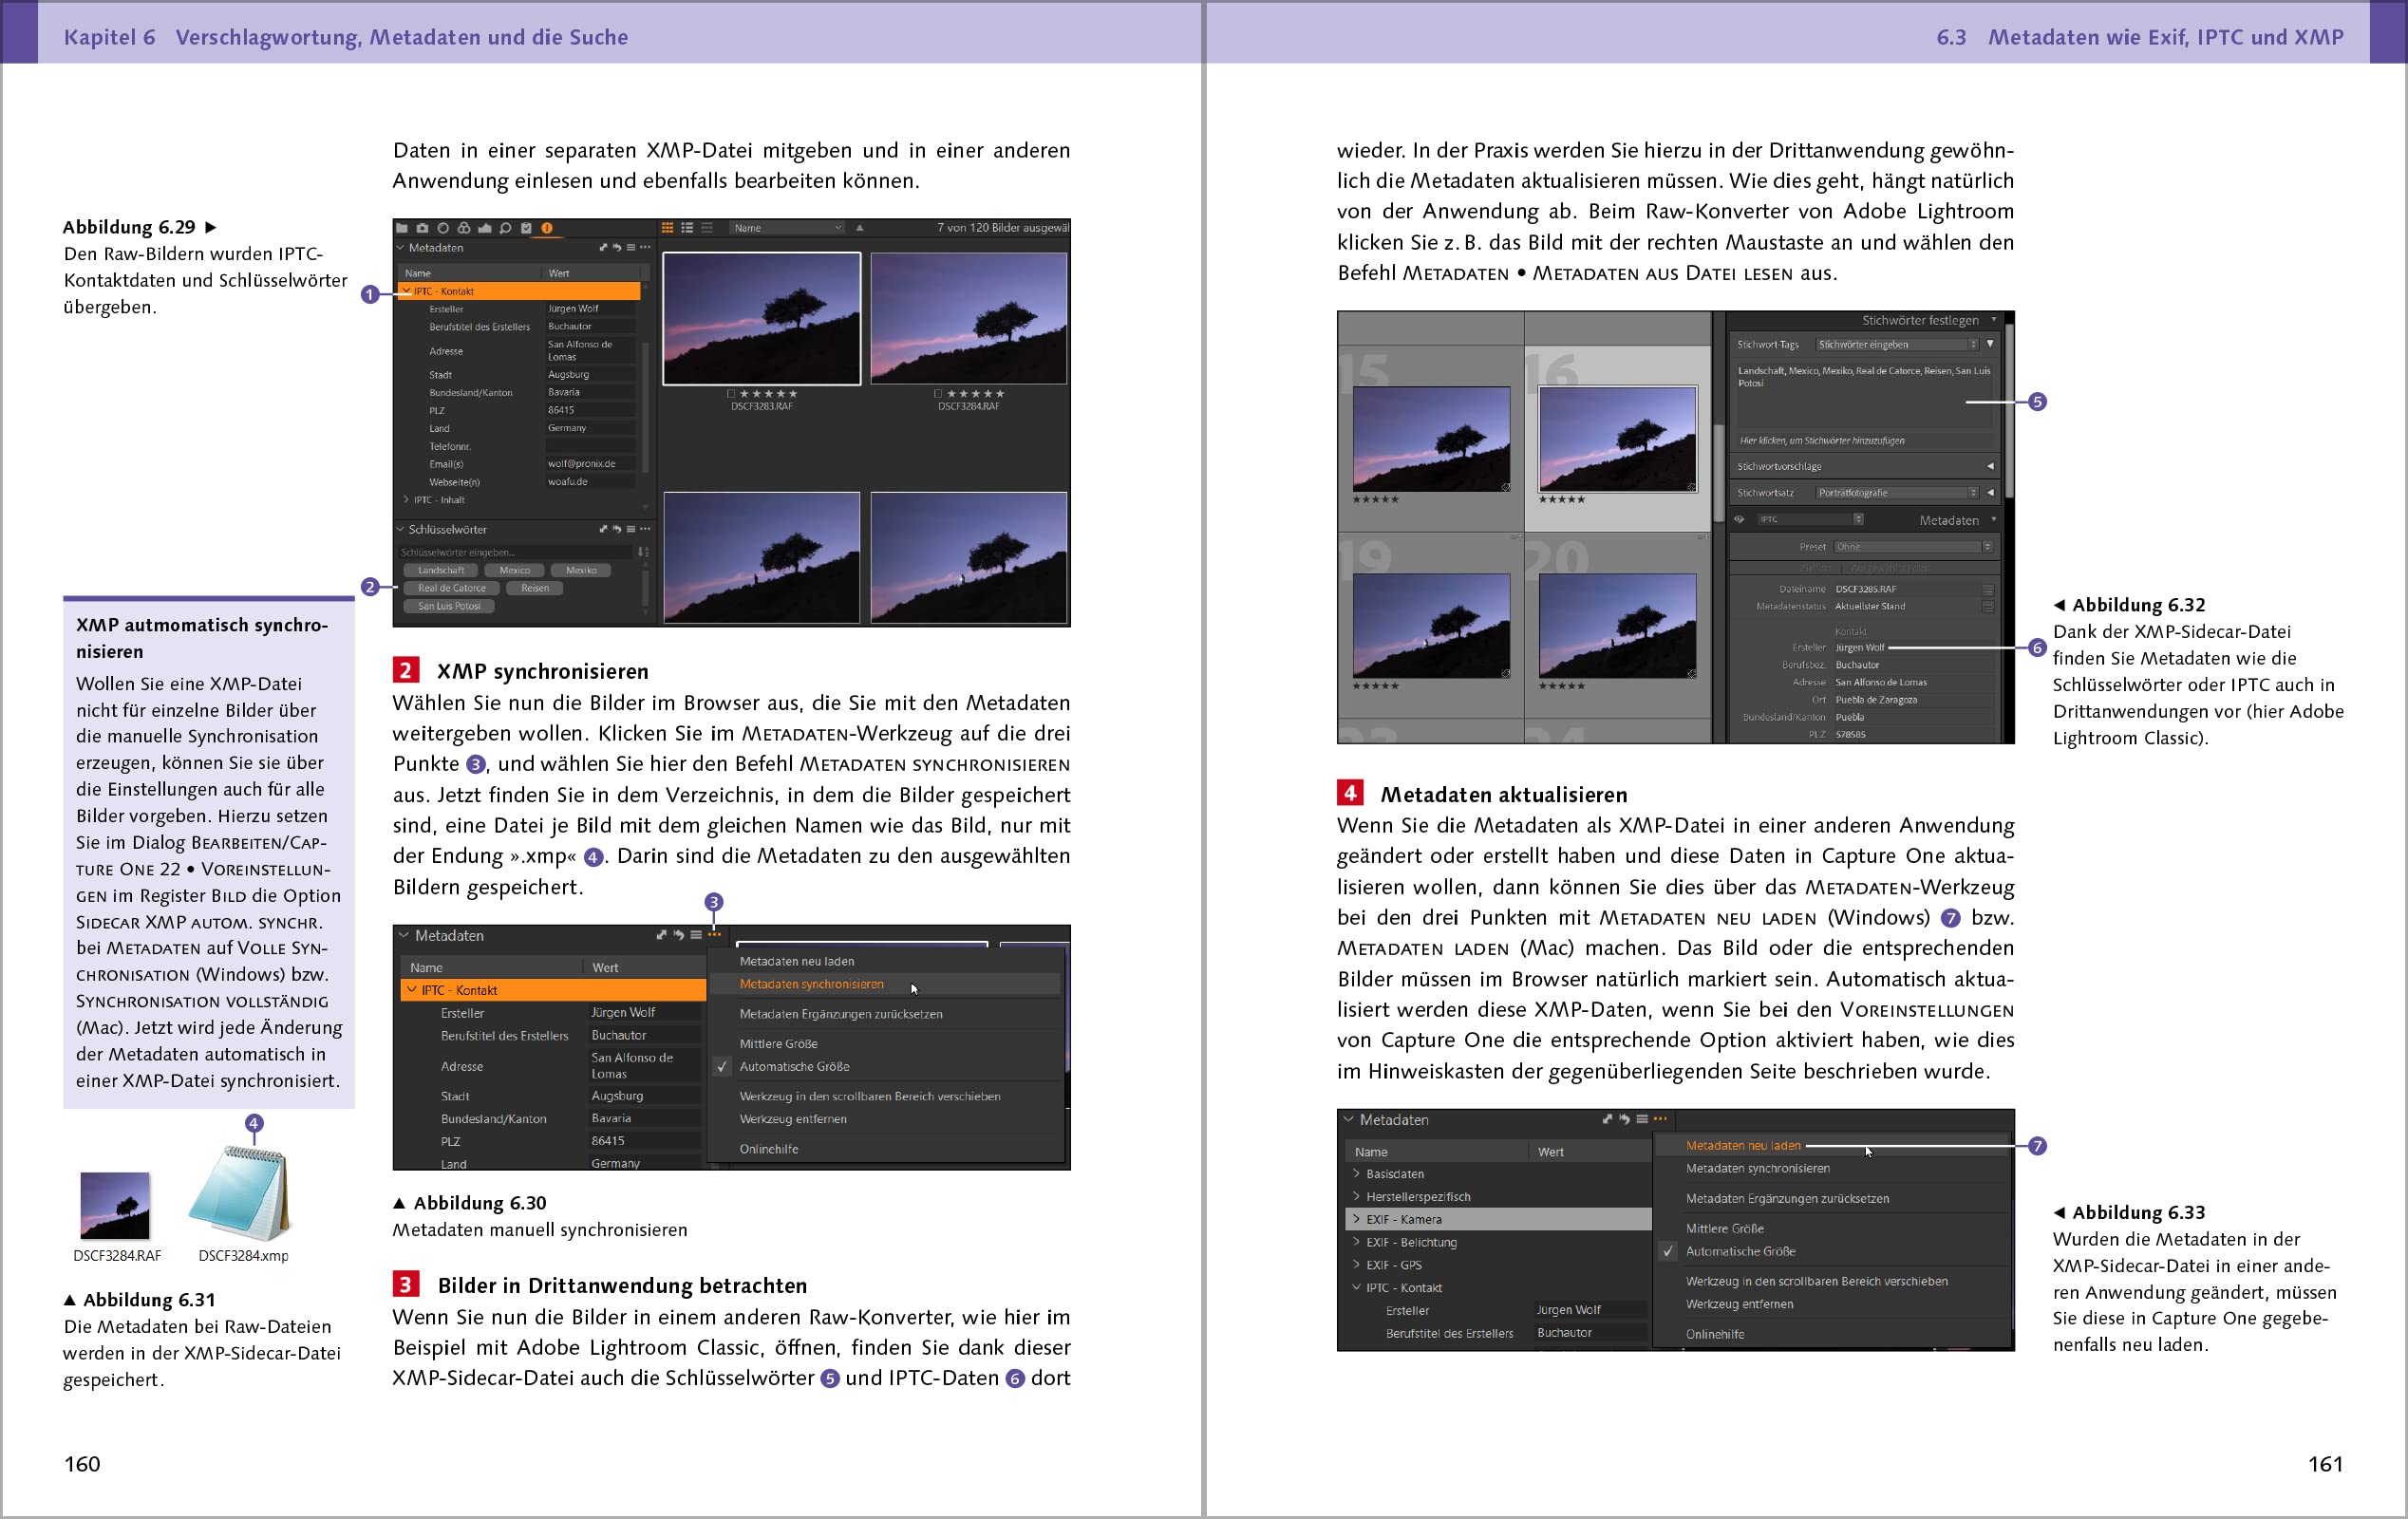Screen dimensions: 2408x1519
Task: Toggle Automatische Größe in Abbildung 6.33 menu
Action: [x=1741, y=1251]
